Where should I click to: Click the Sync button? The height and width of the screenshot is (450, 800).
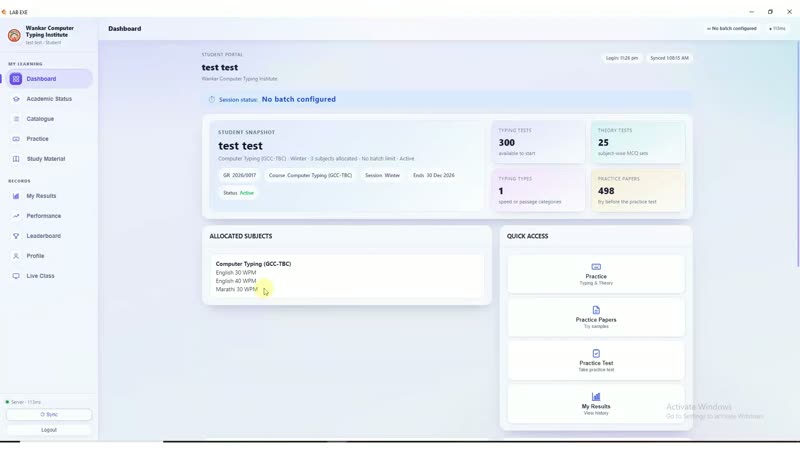49,415
